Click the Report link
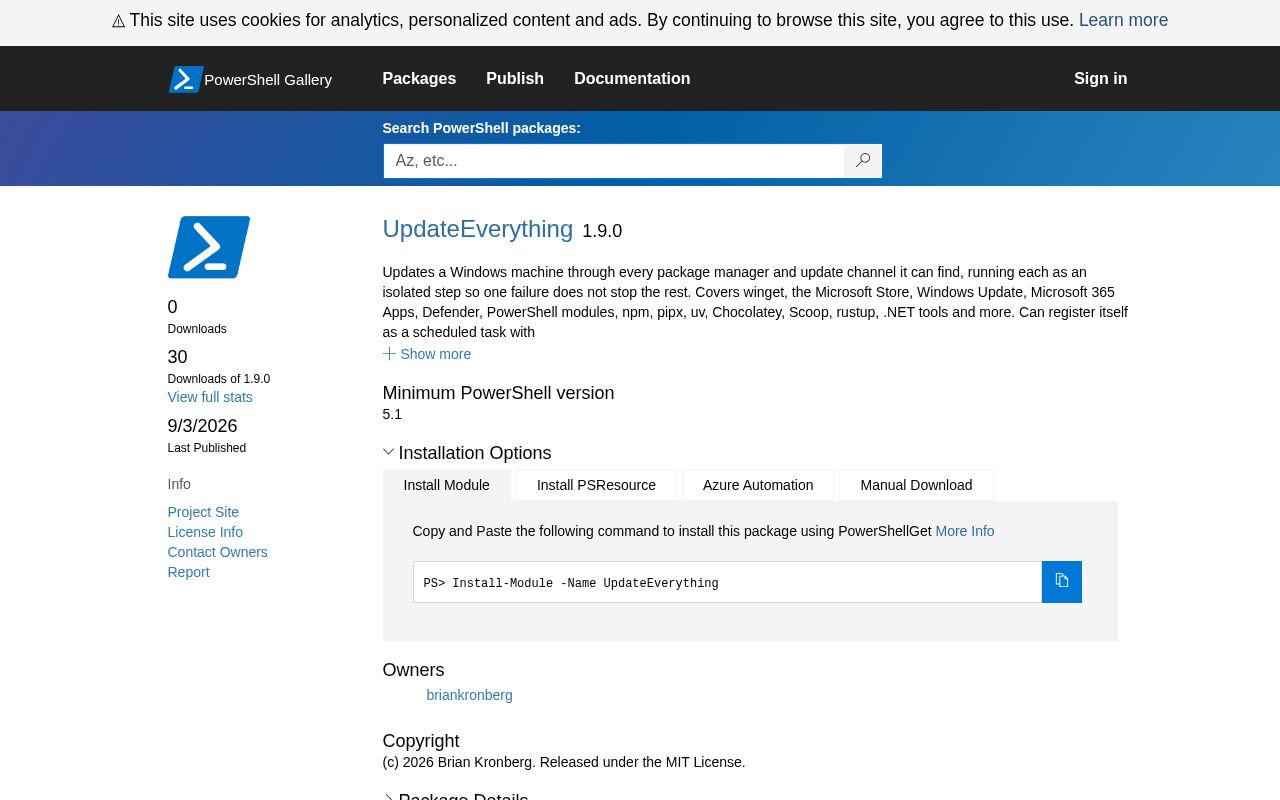 [188, 572]
